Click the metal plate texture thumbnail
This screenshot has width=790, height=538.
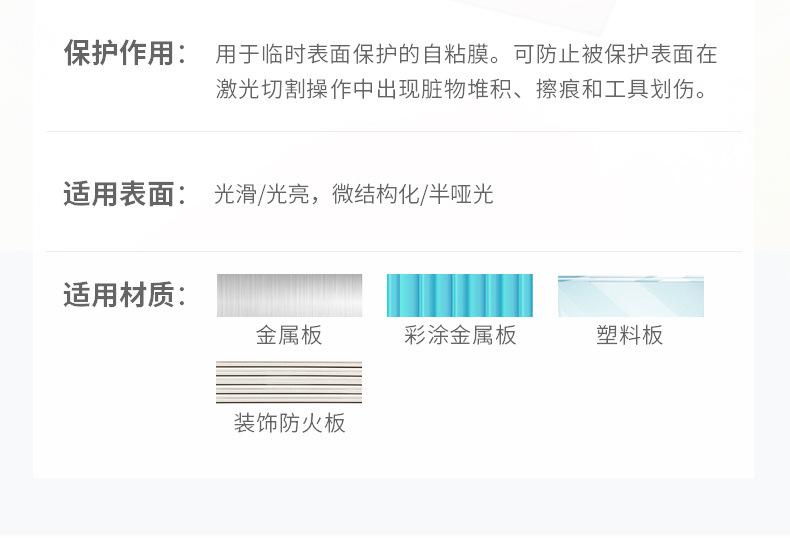[x=289, y=295]
